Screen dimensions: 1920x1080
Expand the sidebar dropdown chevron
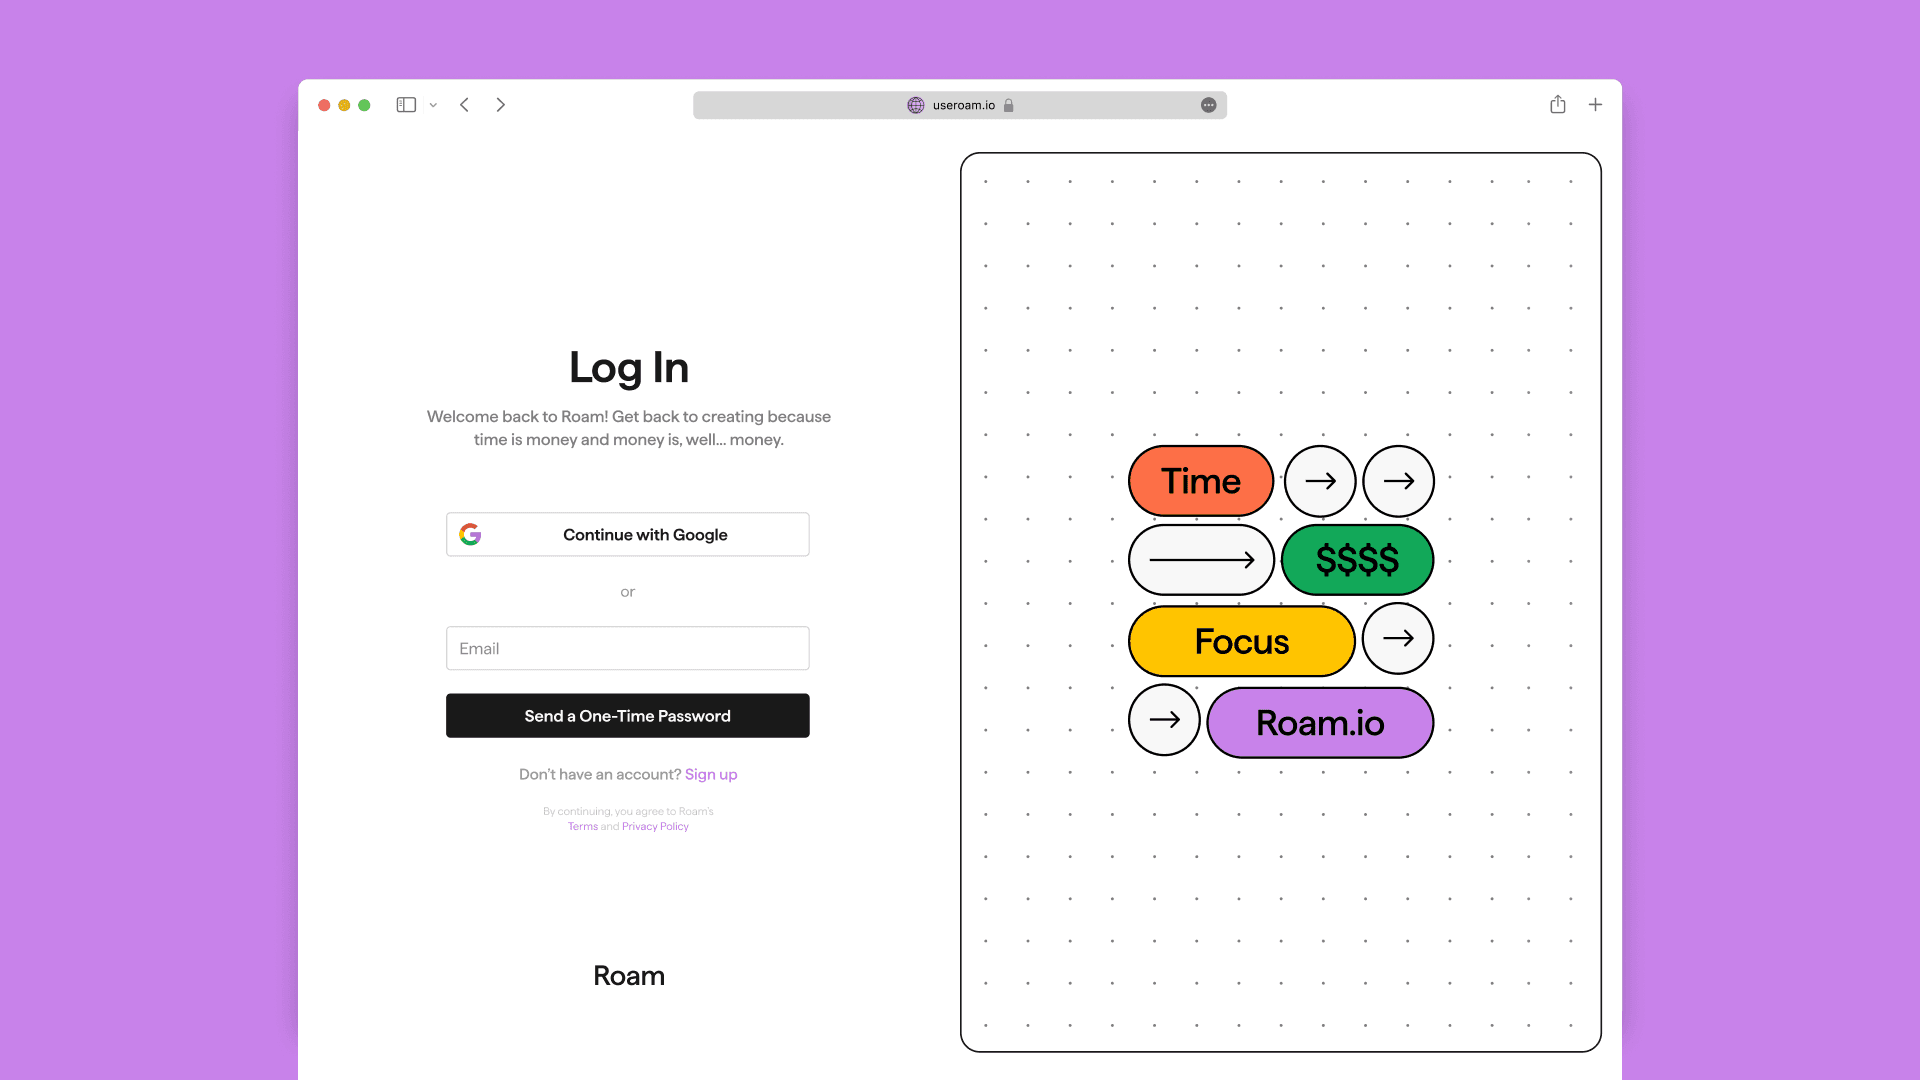(x=433, y=105)
